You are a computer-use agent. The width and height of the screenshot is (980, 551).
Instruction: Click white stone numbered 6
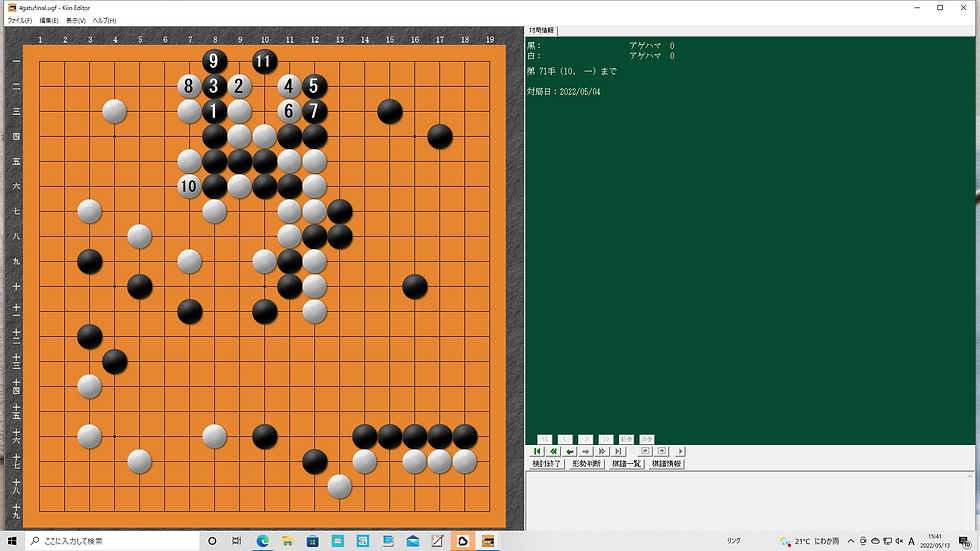tap(289, 111)
